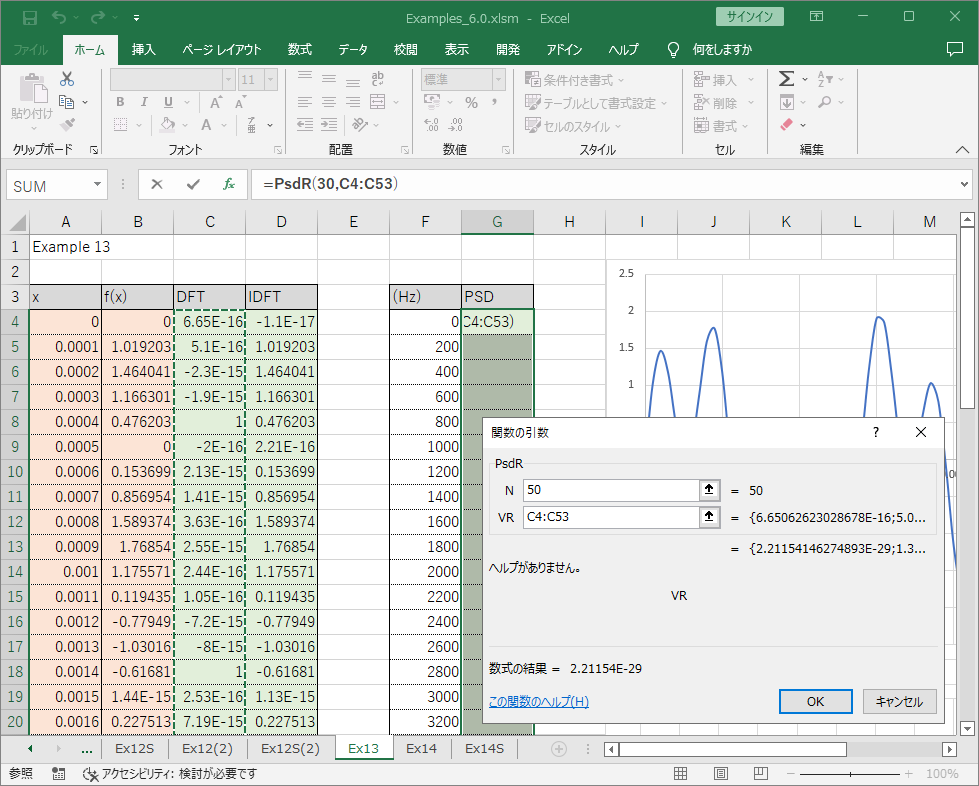This screenshot has height=786, width=979.
Task: Click the Save icon in title bar
Action: pyautogui.click(x=30, y=17)
